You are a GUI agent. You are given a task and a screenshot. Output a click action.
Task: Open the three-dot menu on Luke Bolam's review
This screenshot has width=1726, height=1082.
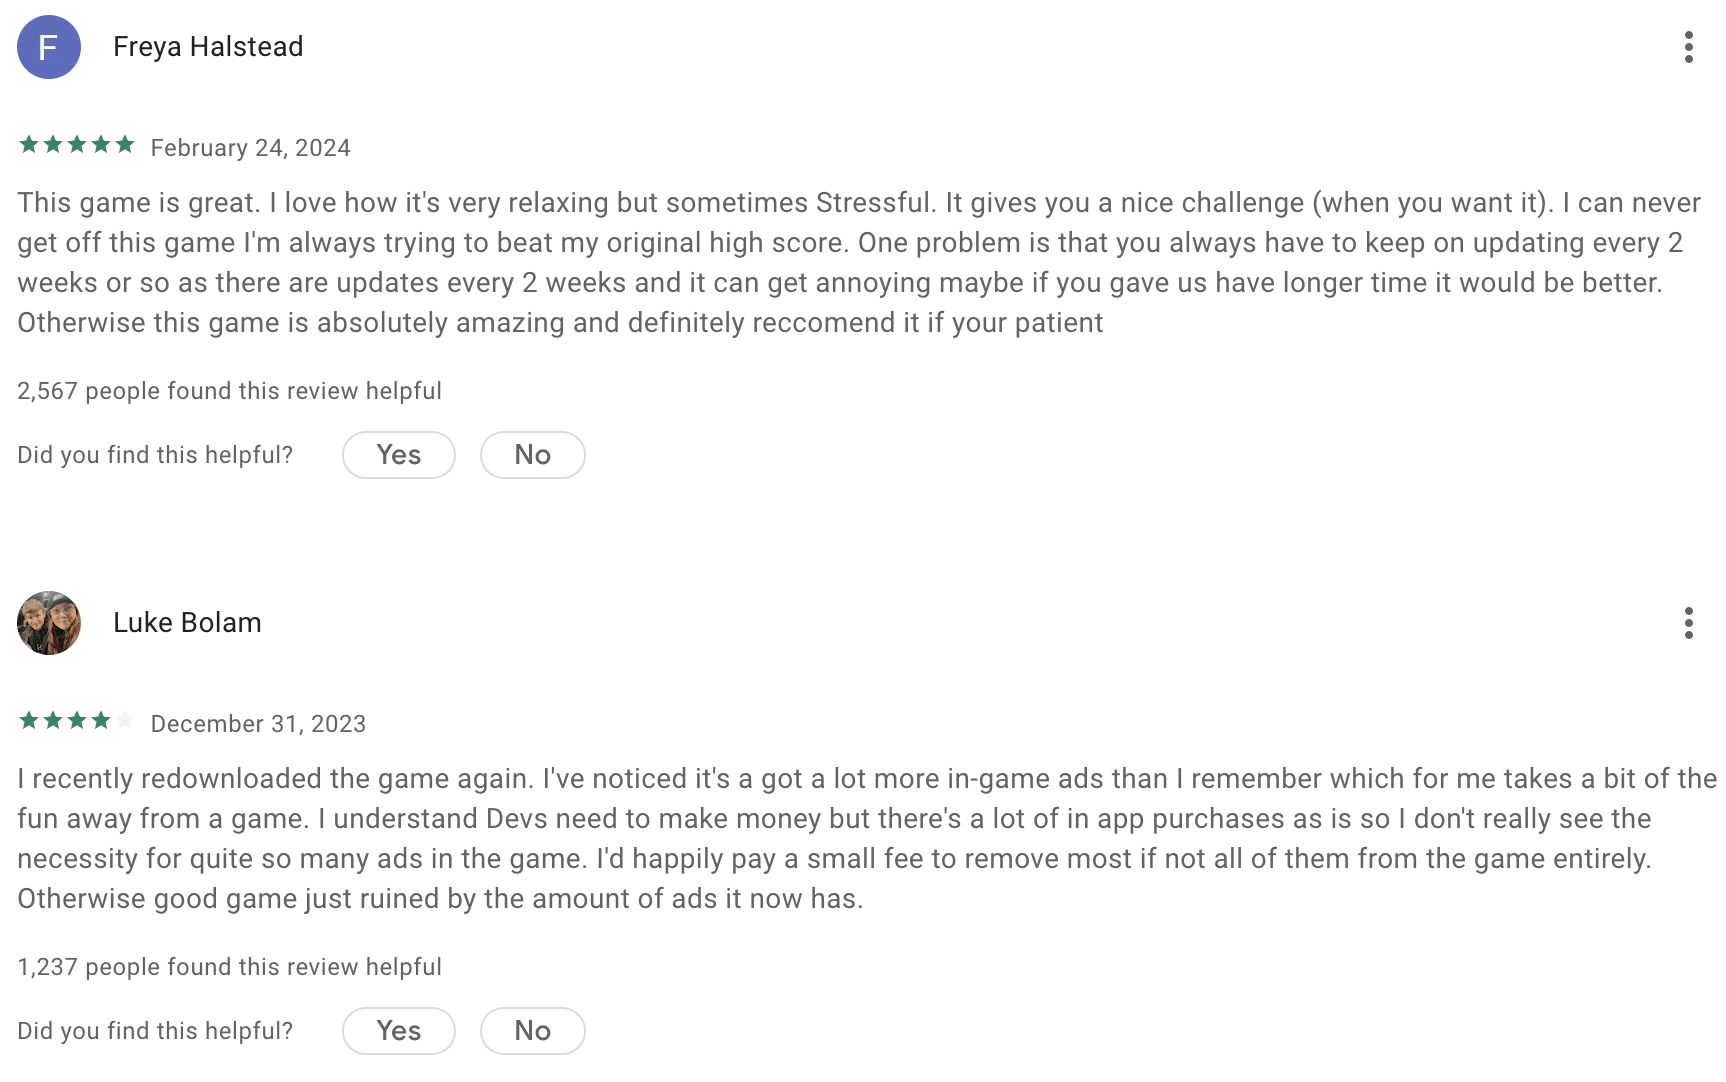(x=1688, y=623)
